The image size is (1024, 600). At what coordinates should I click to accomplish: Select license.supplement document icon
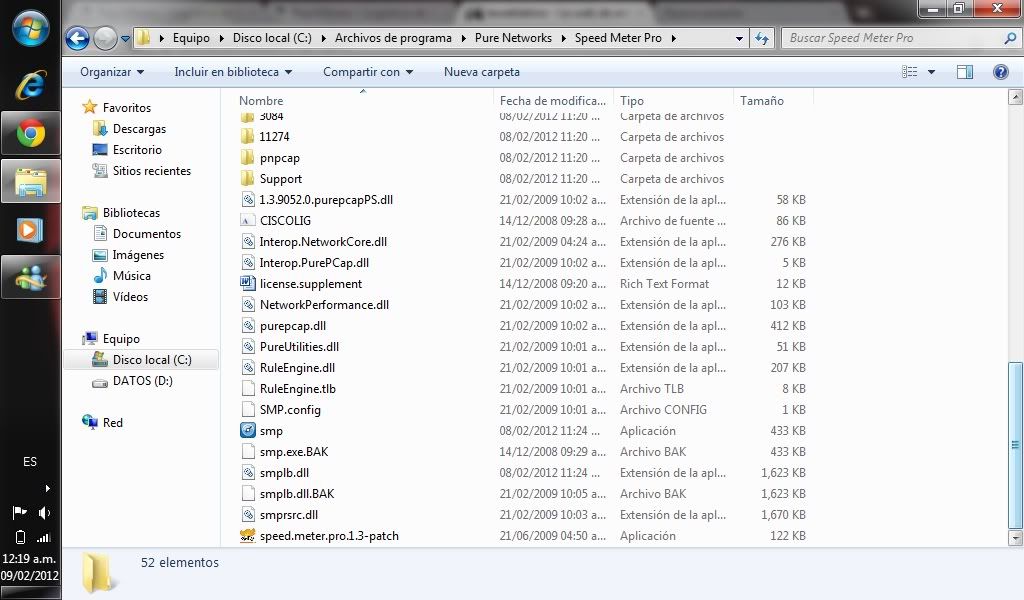tap(248, 283)
